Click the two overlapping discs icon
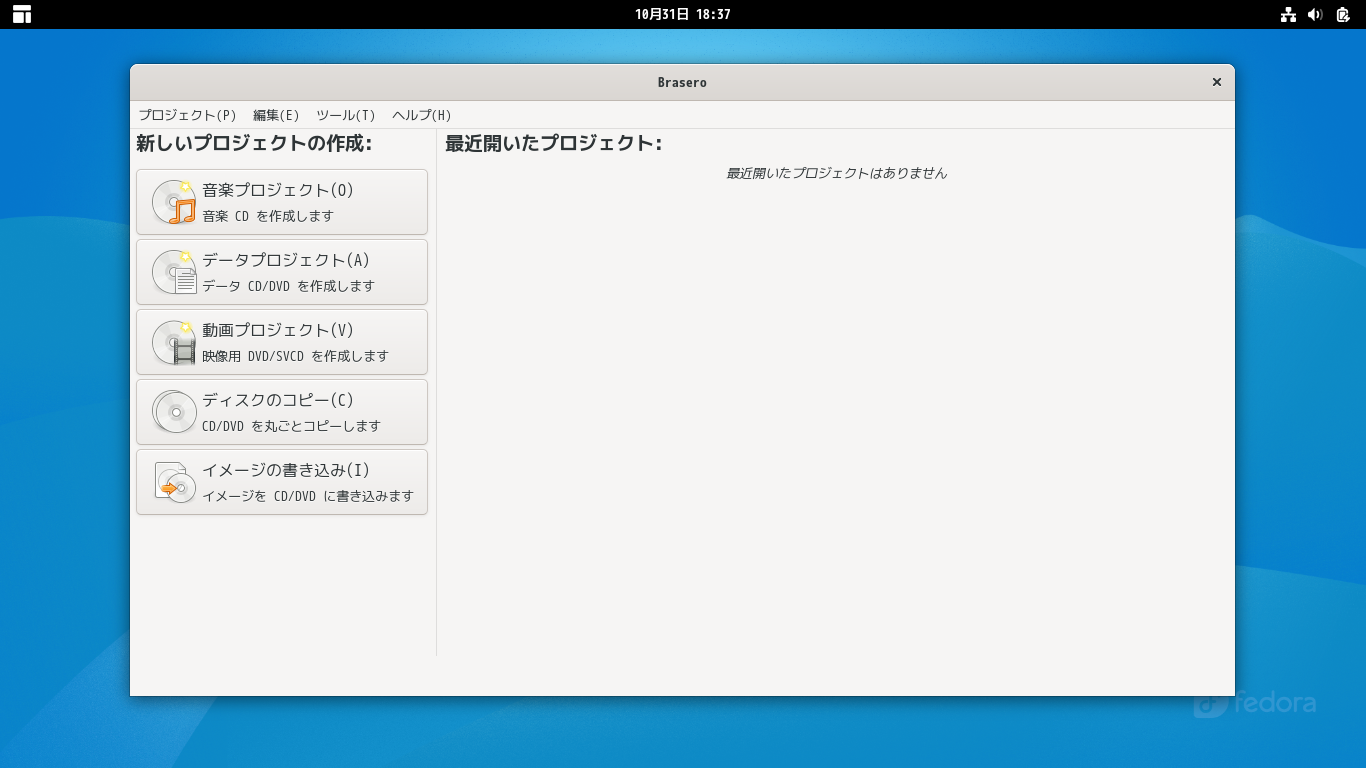Viewport: 1366px width, 768px height. 174,412
